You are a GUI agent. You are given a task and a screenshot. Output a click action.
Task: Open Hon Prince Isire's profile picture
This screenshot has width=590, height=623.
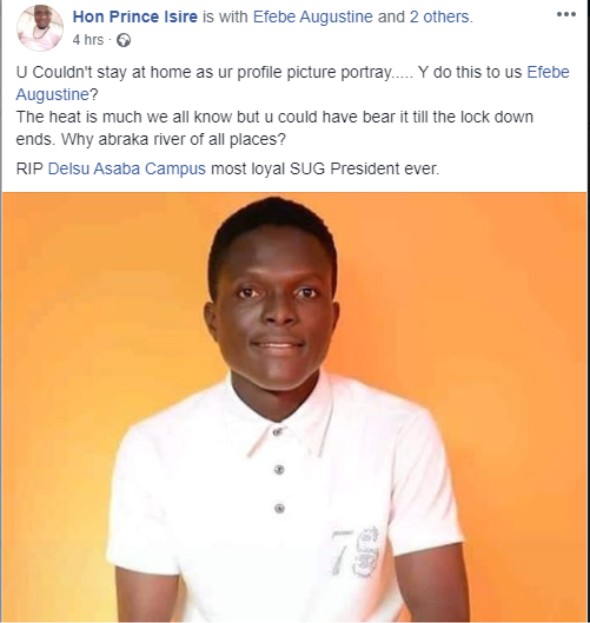tap(40, 28)
